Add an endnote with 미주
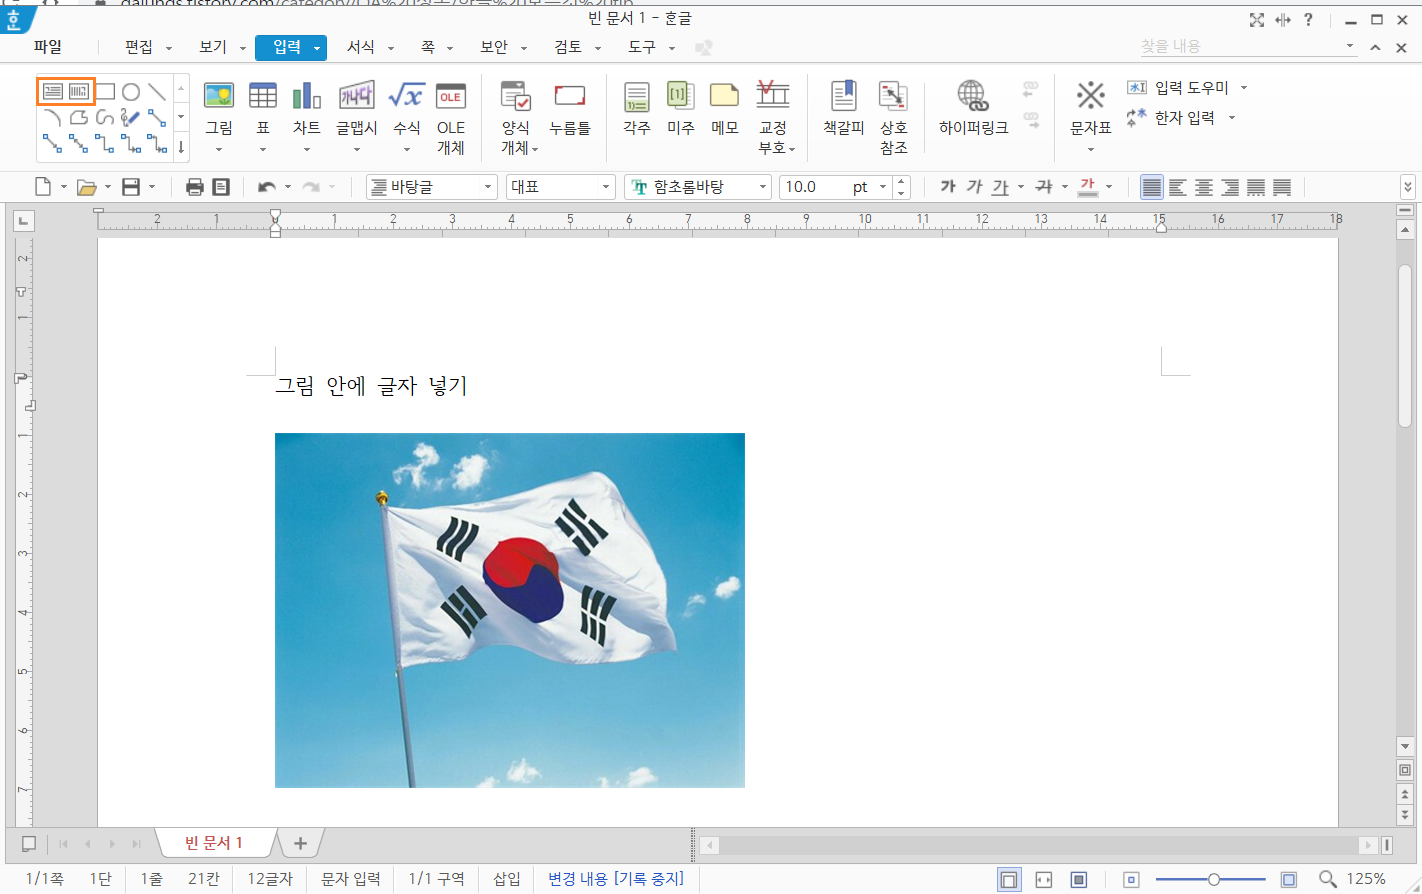The height and width of the screenshot is (894, 1422). (x=681, y=106)
